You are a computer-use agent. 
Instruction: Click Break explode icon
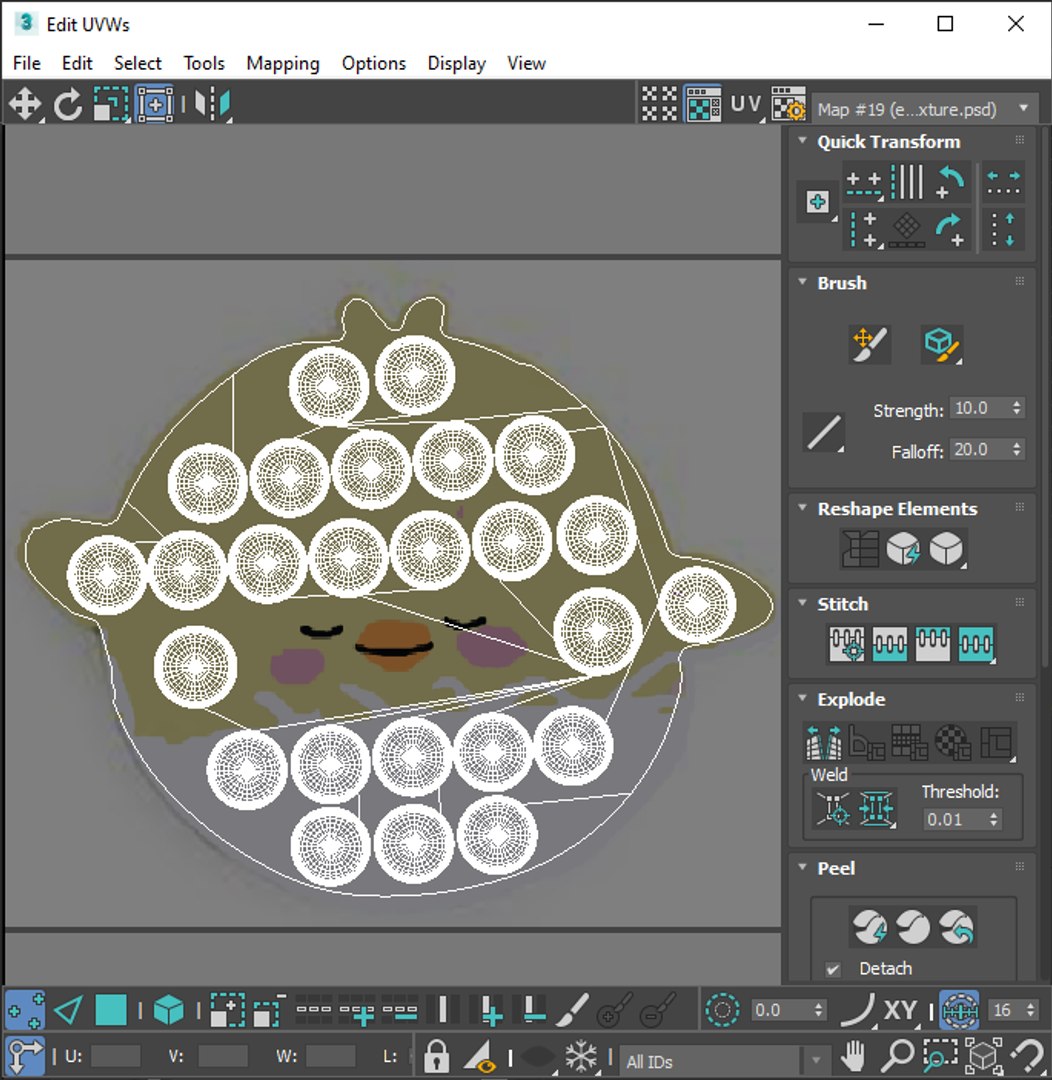[x=824, y=742]
